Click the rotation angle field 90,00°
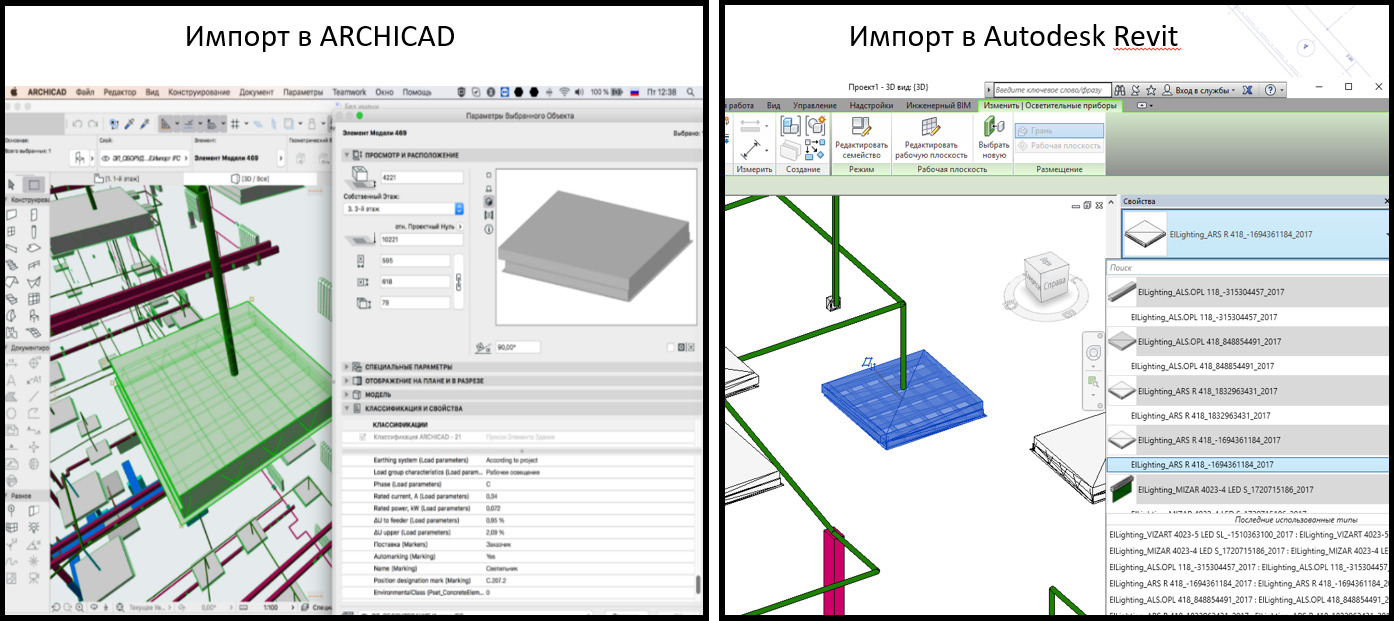 pyautogui.click(x=518, y=347)
